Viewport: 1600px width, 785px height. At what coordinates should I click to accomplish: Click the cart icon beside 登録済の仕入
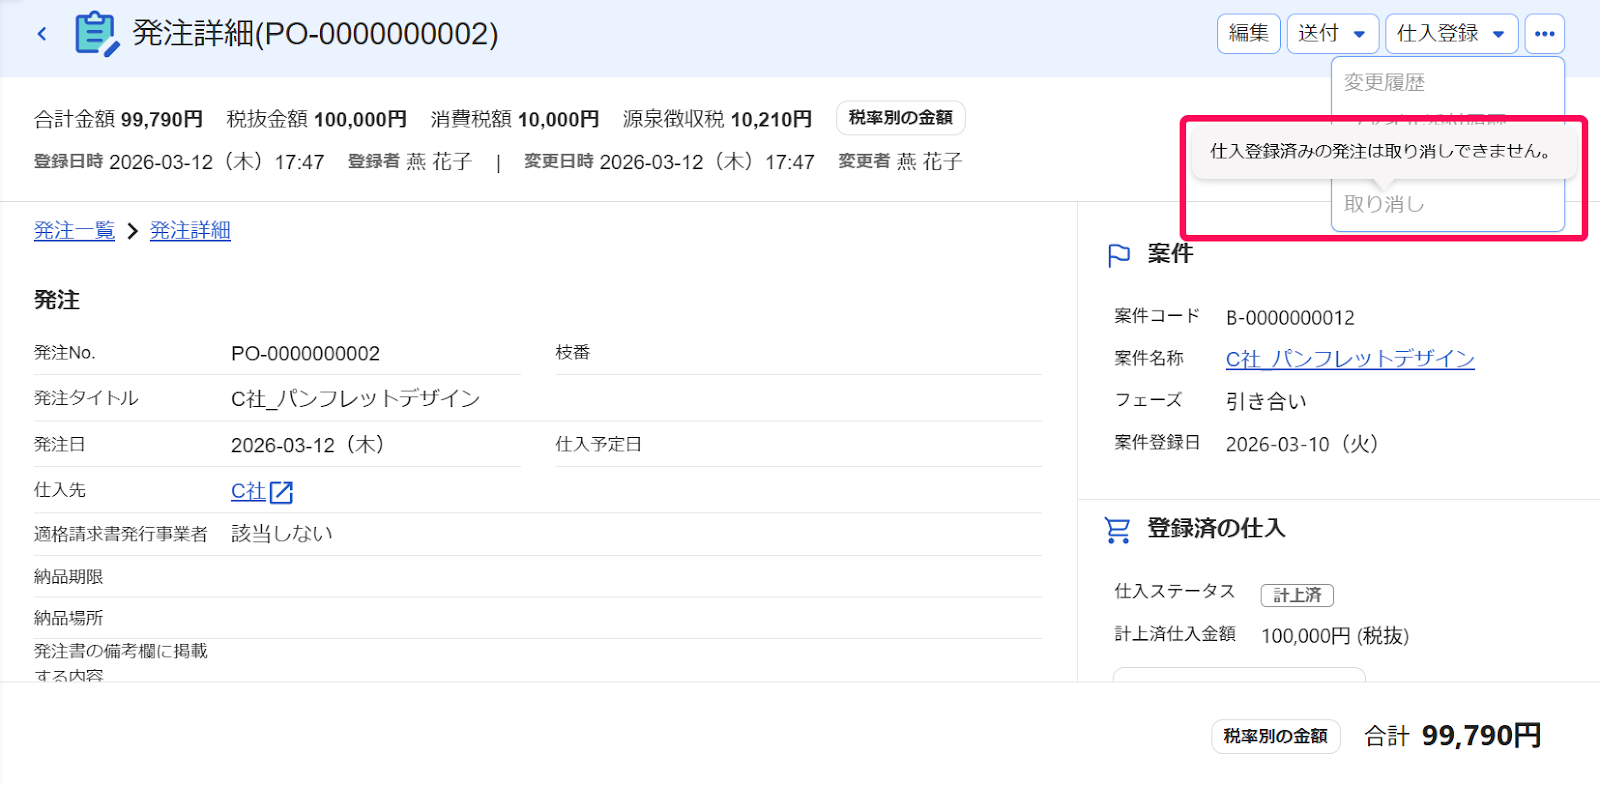pyautogui.click(x=1117, y=529)
